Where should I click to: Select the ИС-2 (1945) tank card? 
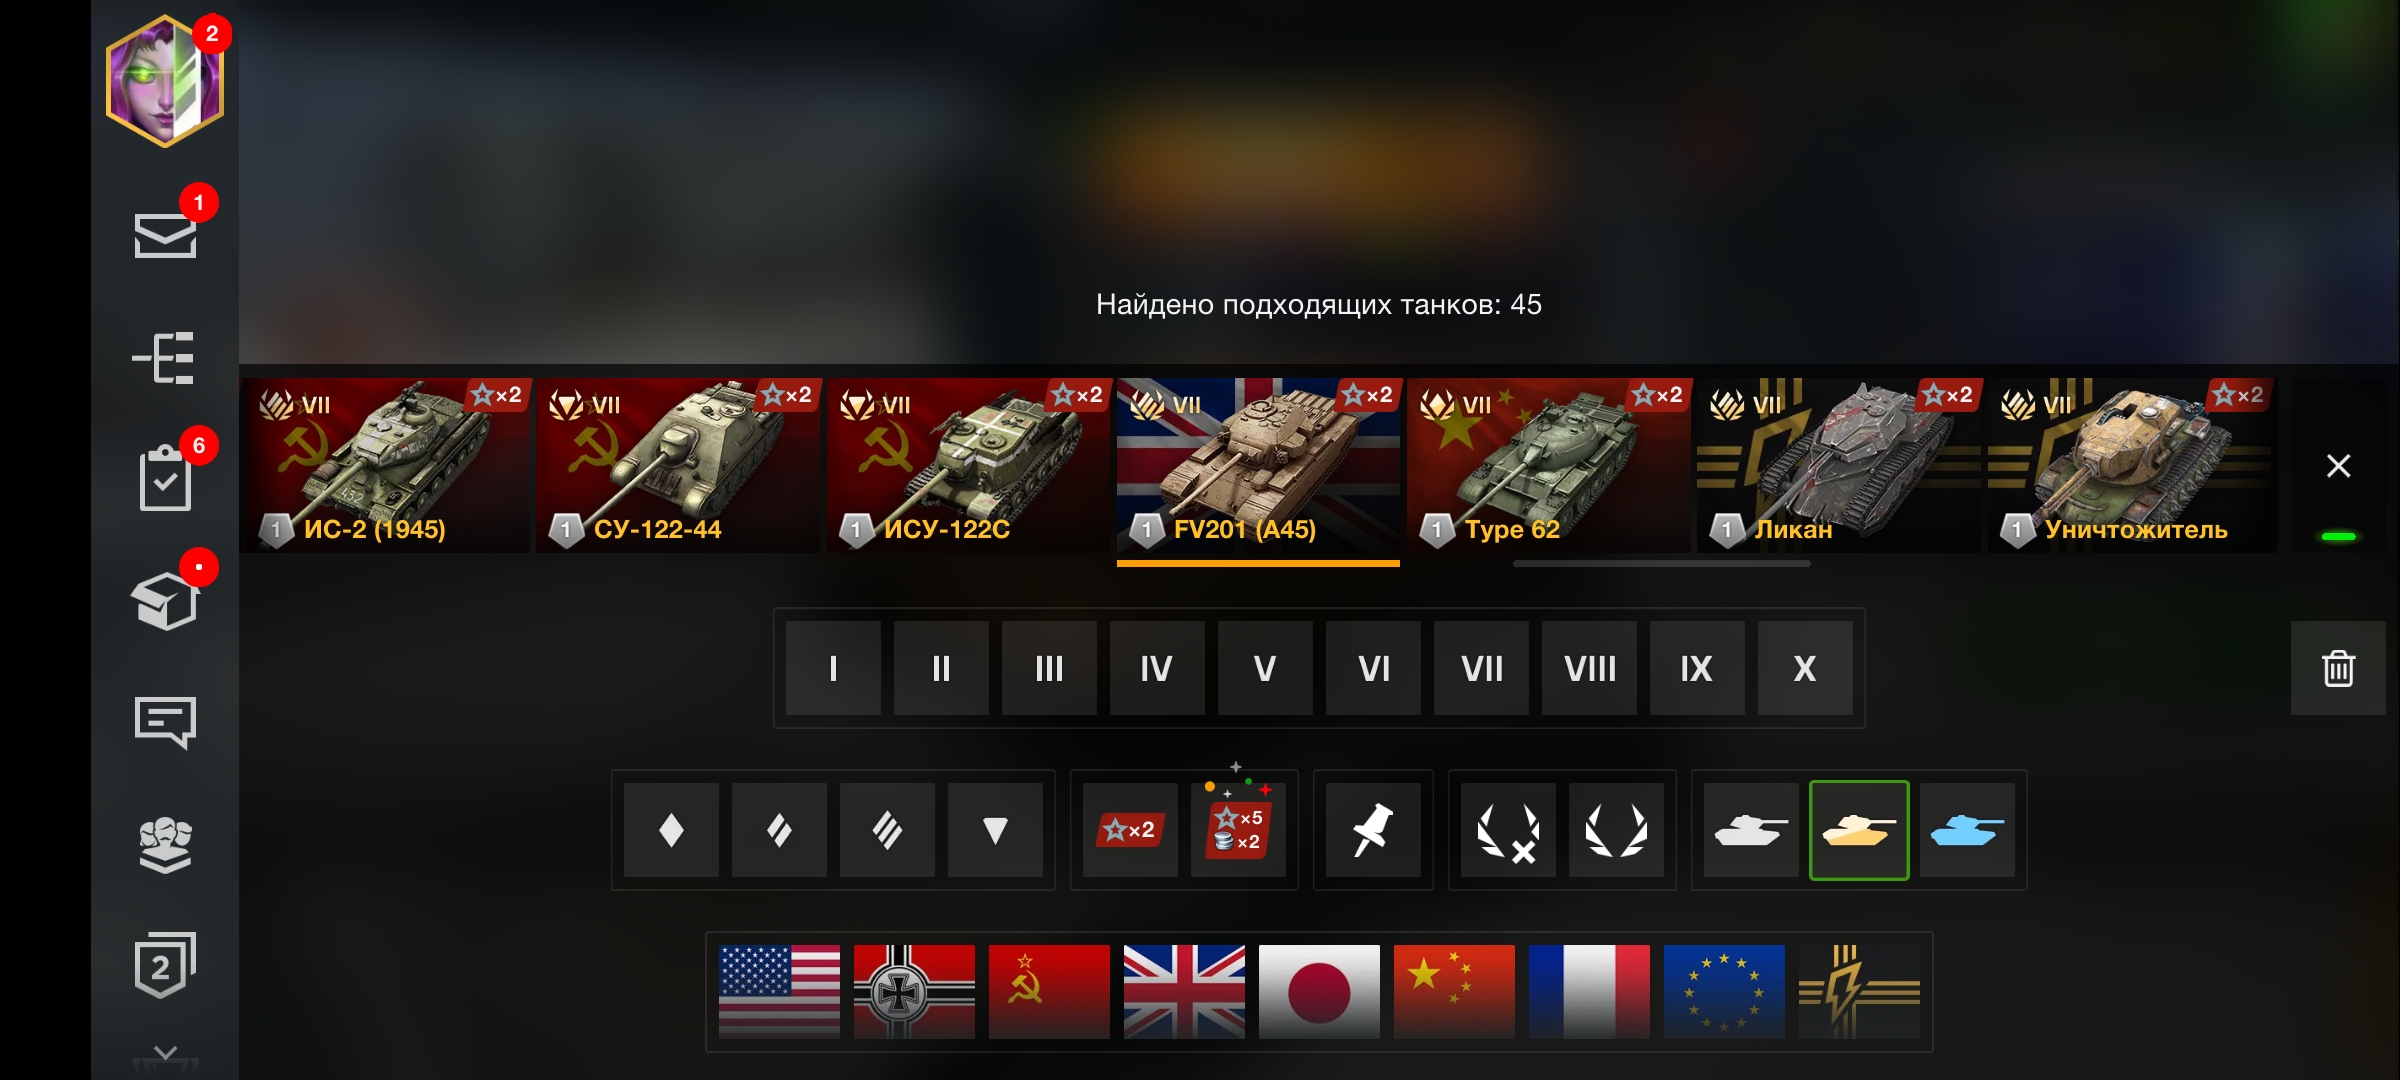[385, 465]
